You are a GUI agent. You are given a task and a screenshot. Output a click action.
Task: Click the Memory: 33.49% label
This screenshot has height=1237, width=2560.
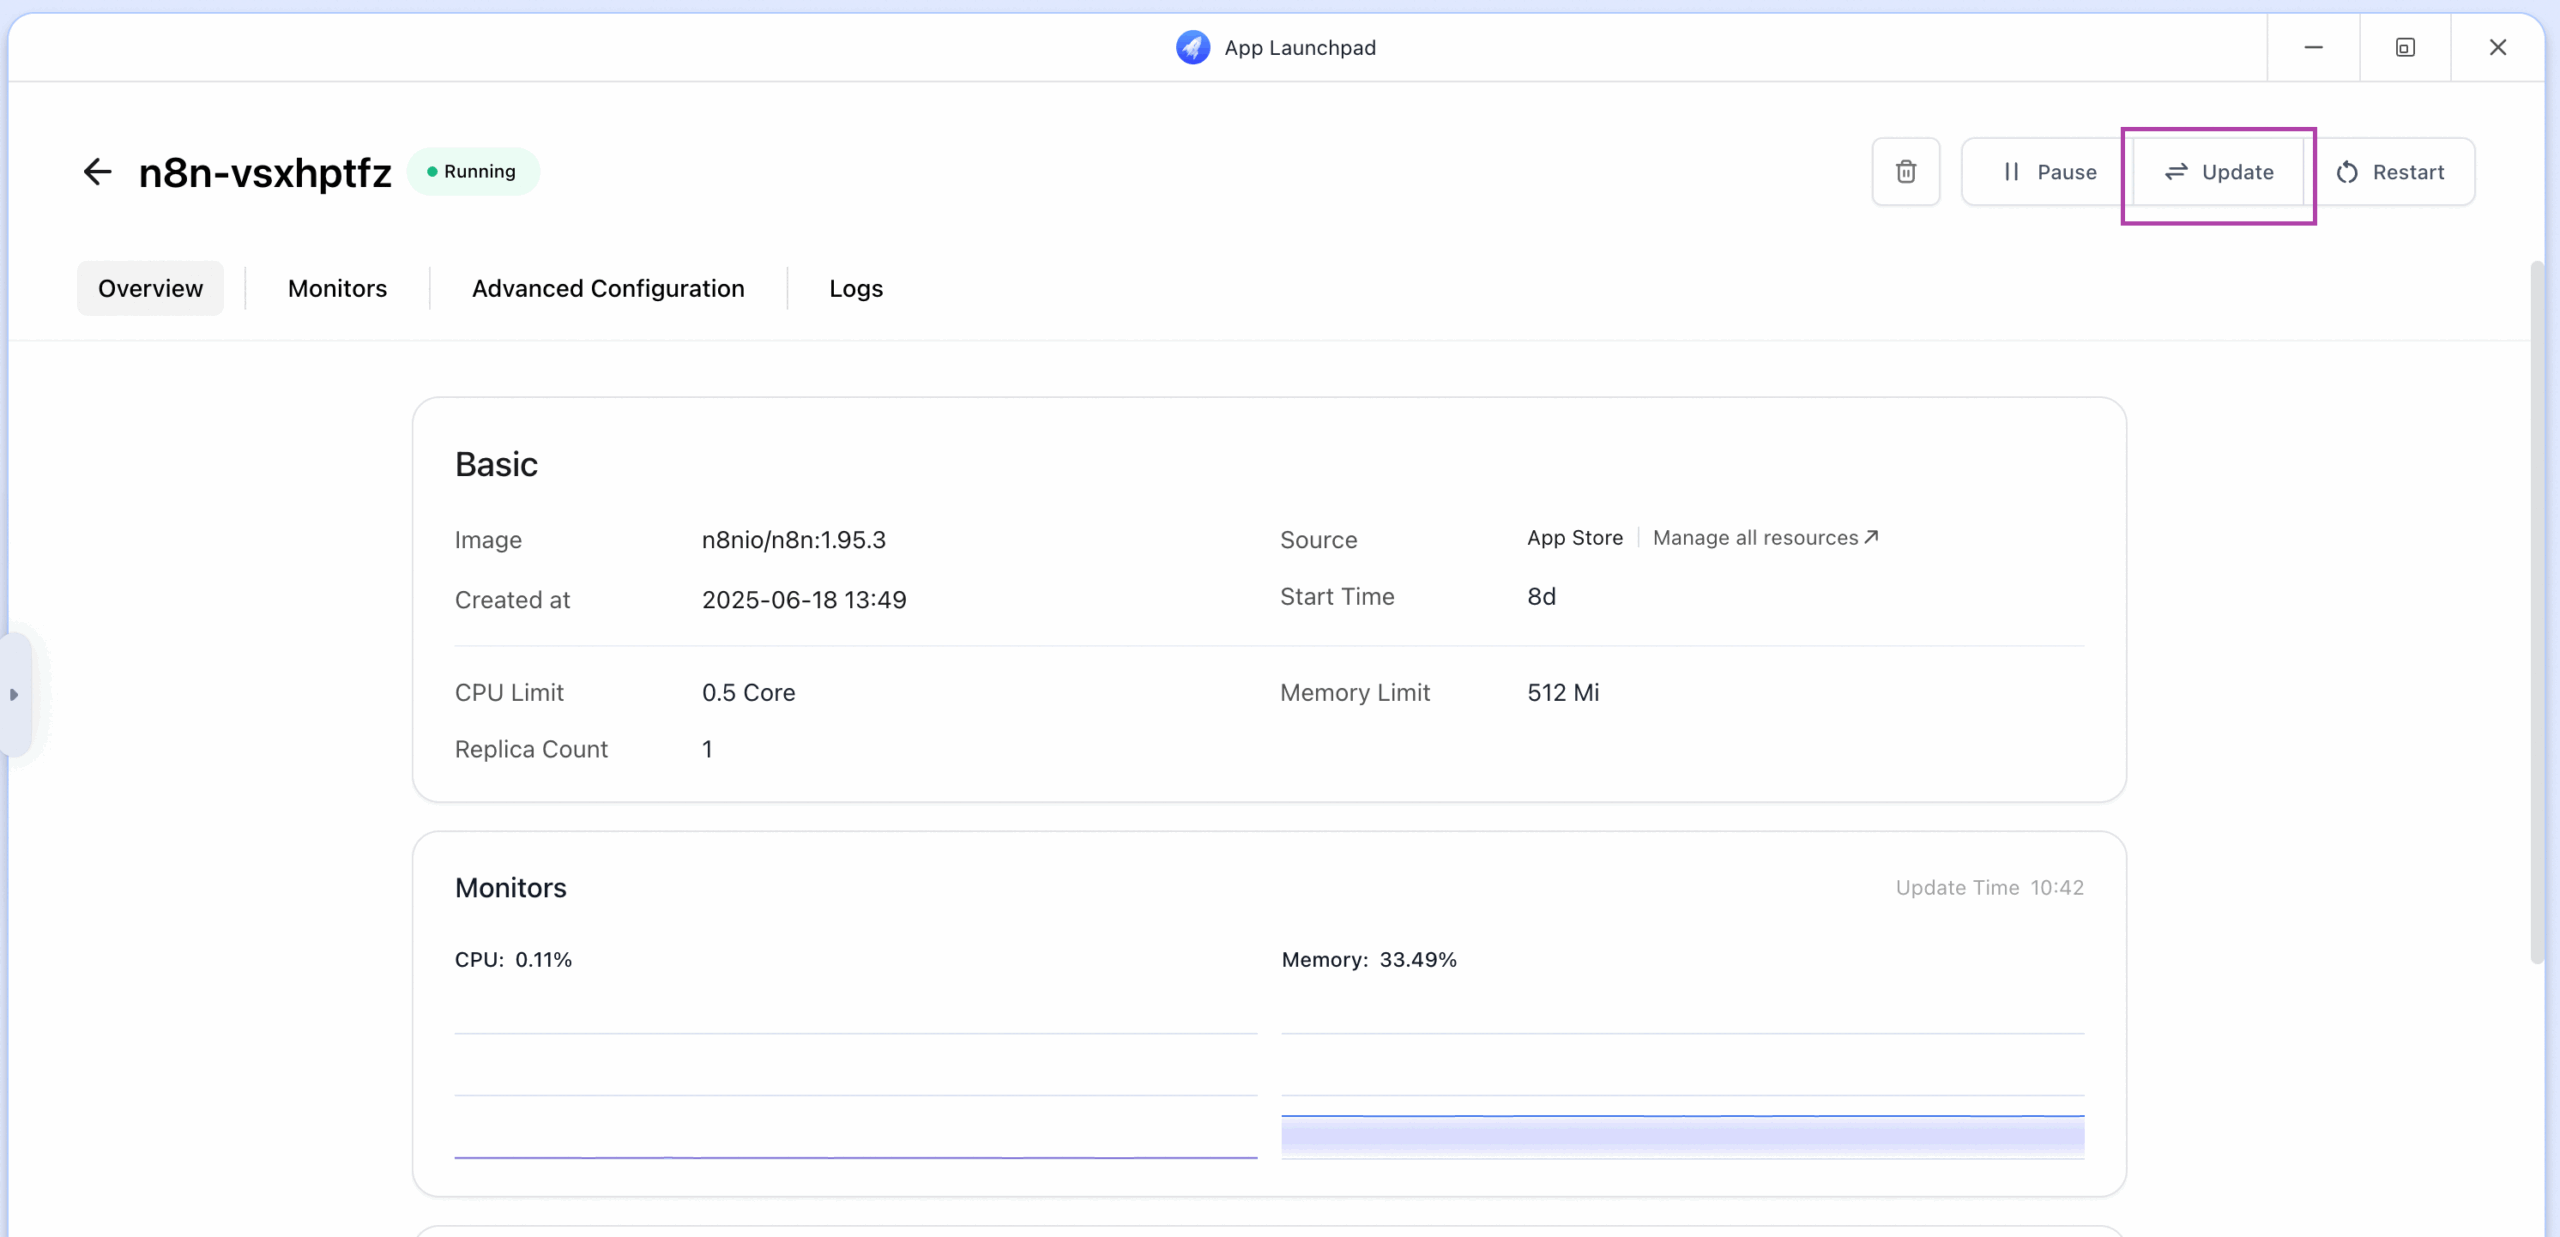[x=1369, y=960]
